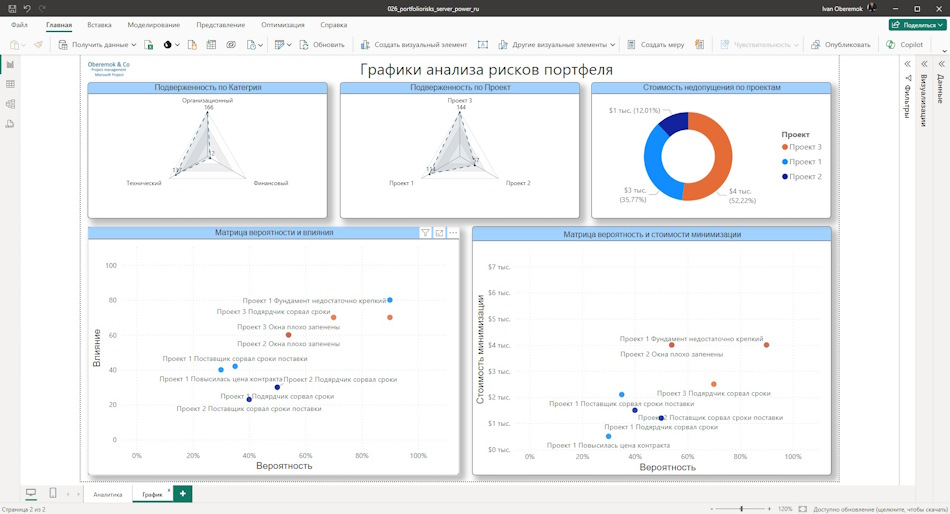Select Проект 2 in the donut legend
This screenshot has height=514, width=950.
[802, 176]
